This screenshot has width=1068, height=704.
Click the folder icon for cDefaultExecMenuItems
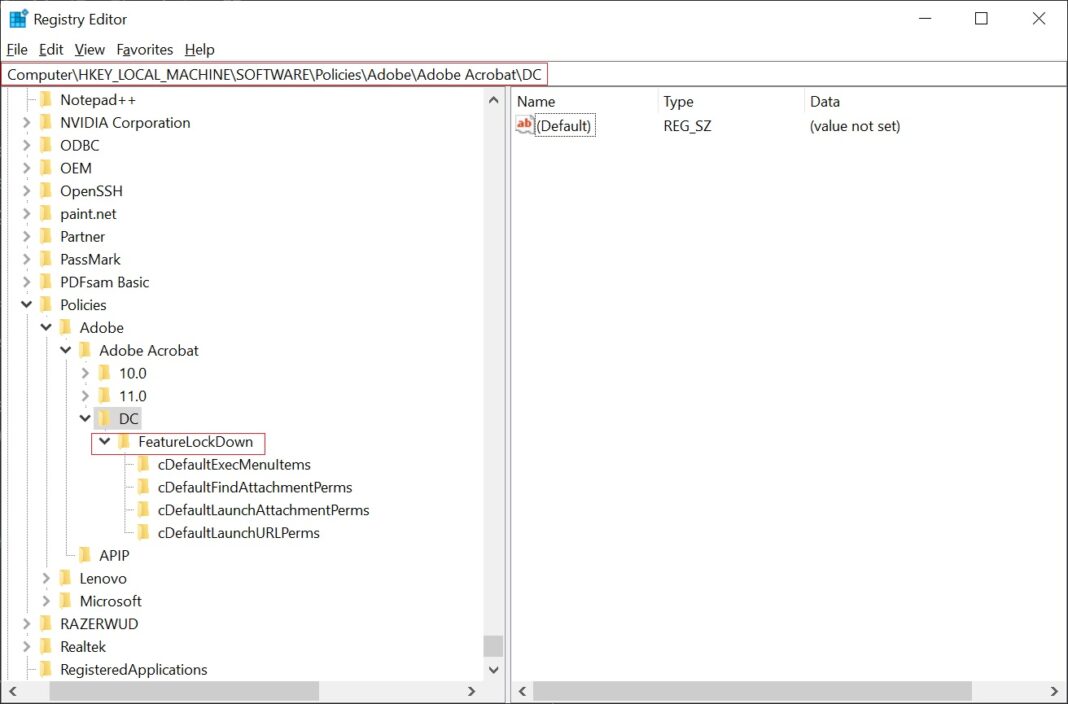coord(143,465)
